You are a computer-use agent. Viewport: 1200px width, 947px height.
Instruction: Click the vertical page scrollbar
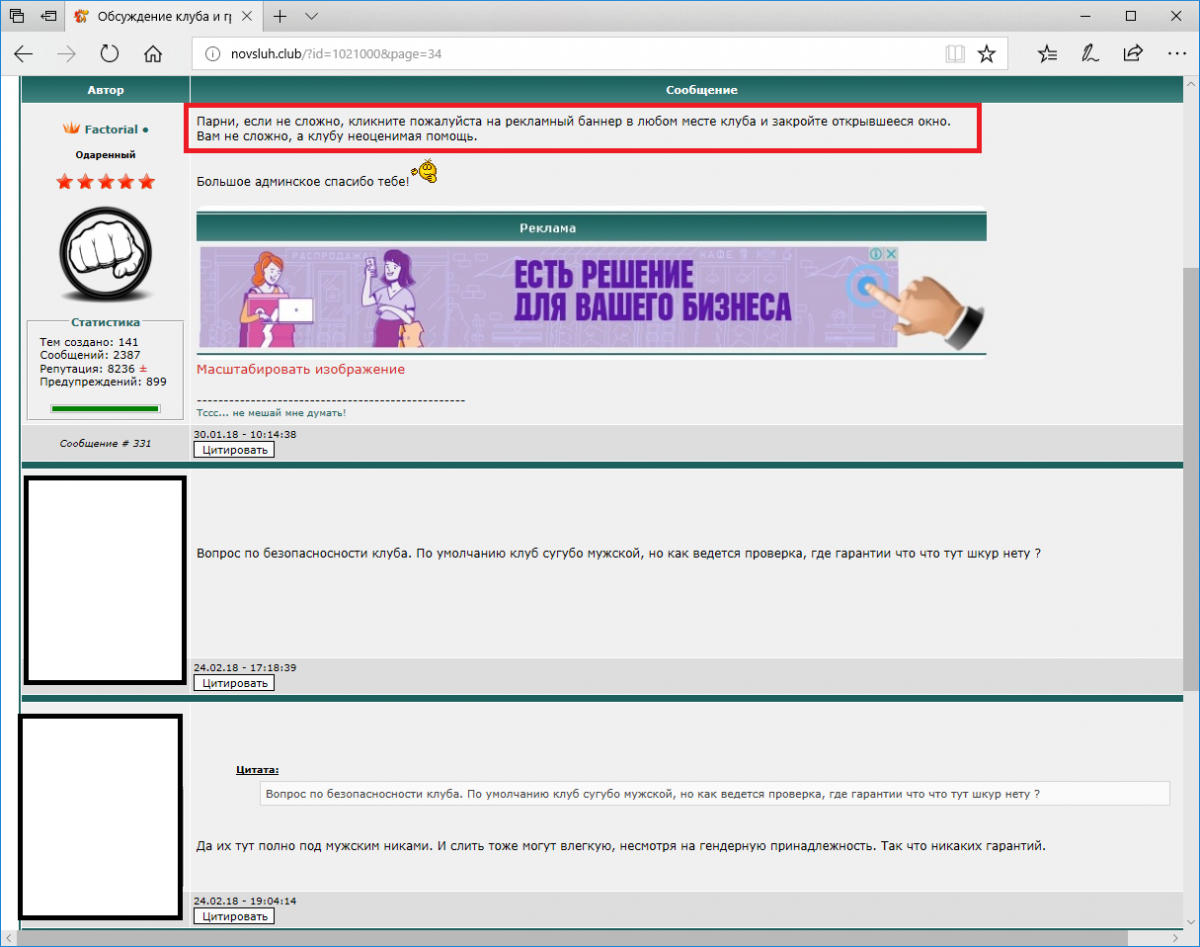point(1190,478)
